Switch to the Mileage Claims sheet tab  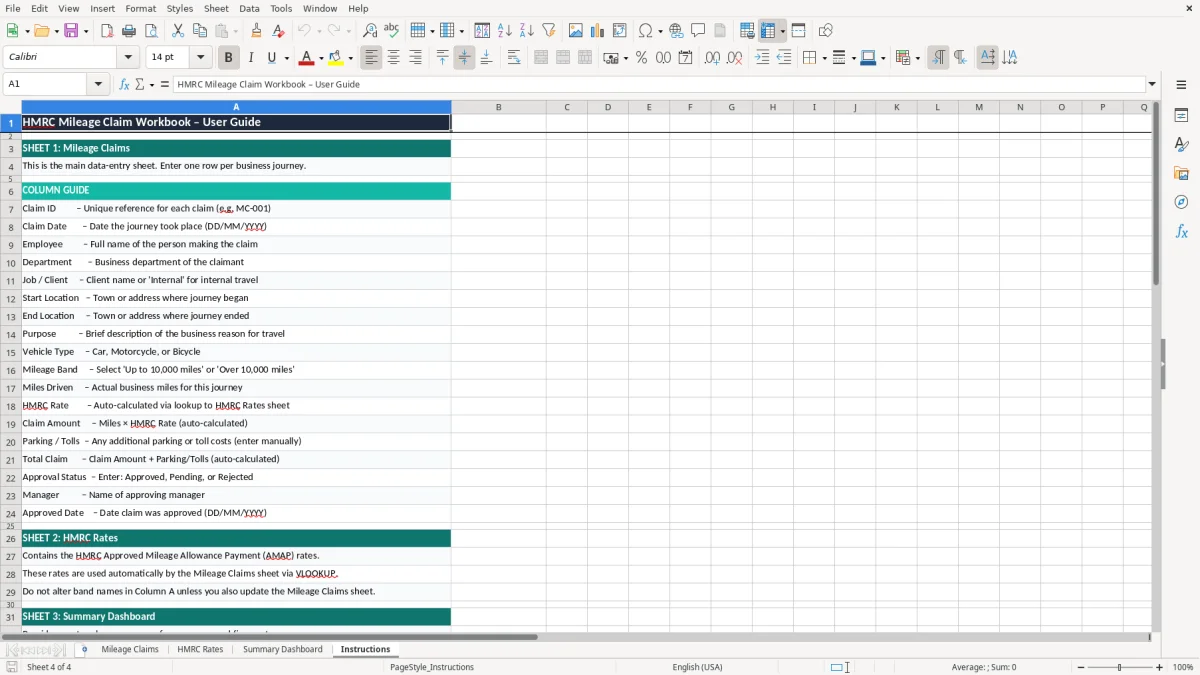click(x=130, y=649)
